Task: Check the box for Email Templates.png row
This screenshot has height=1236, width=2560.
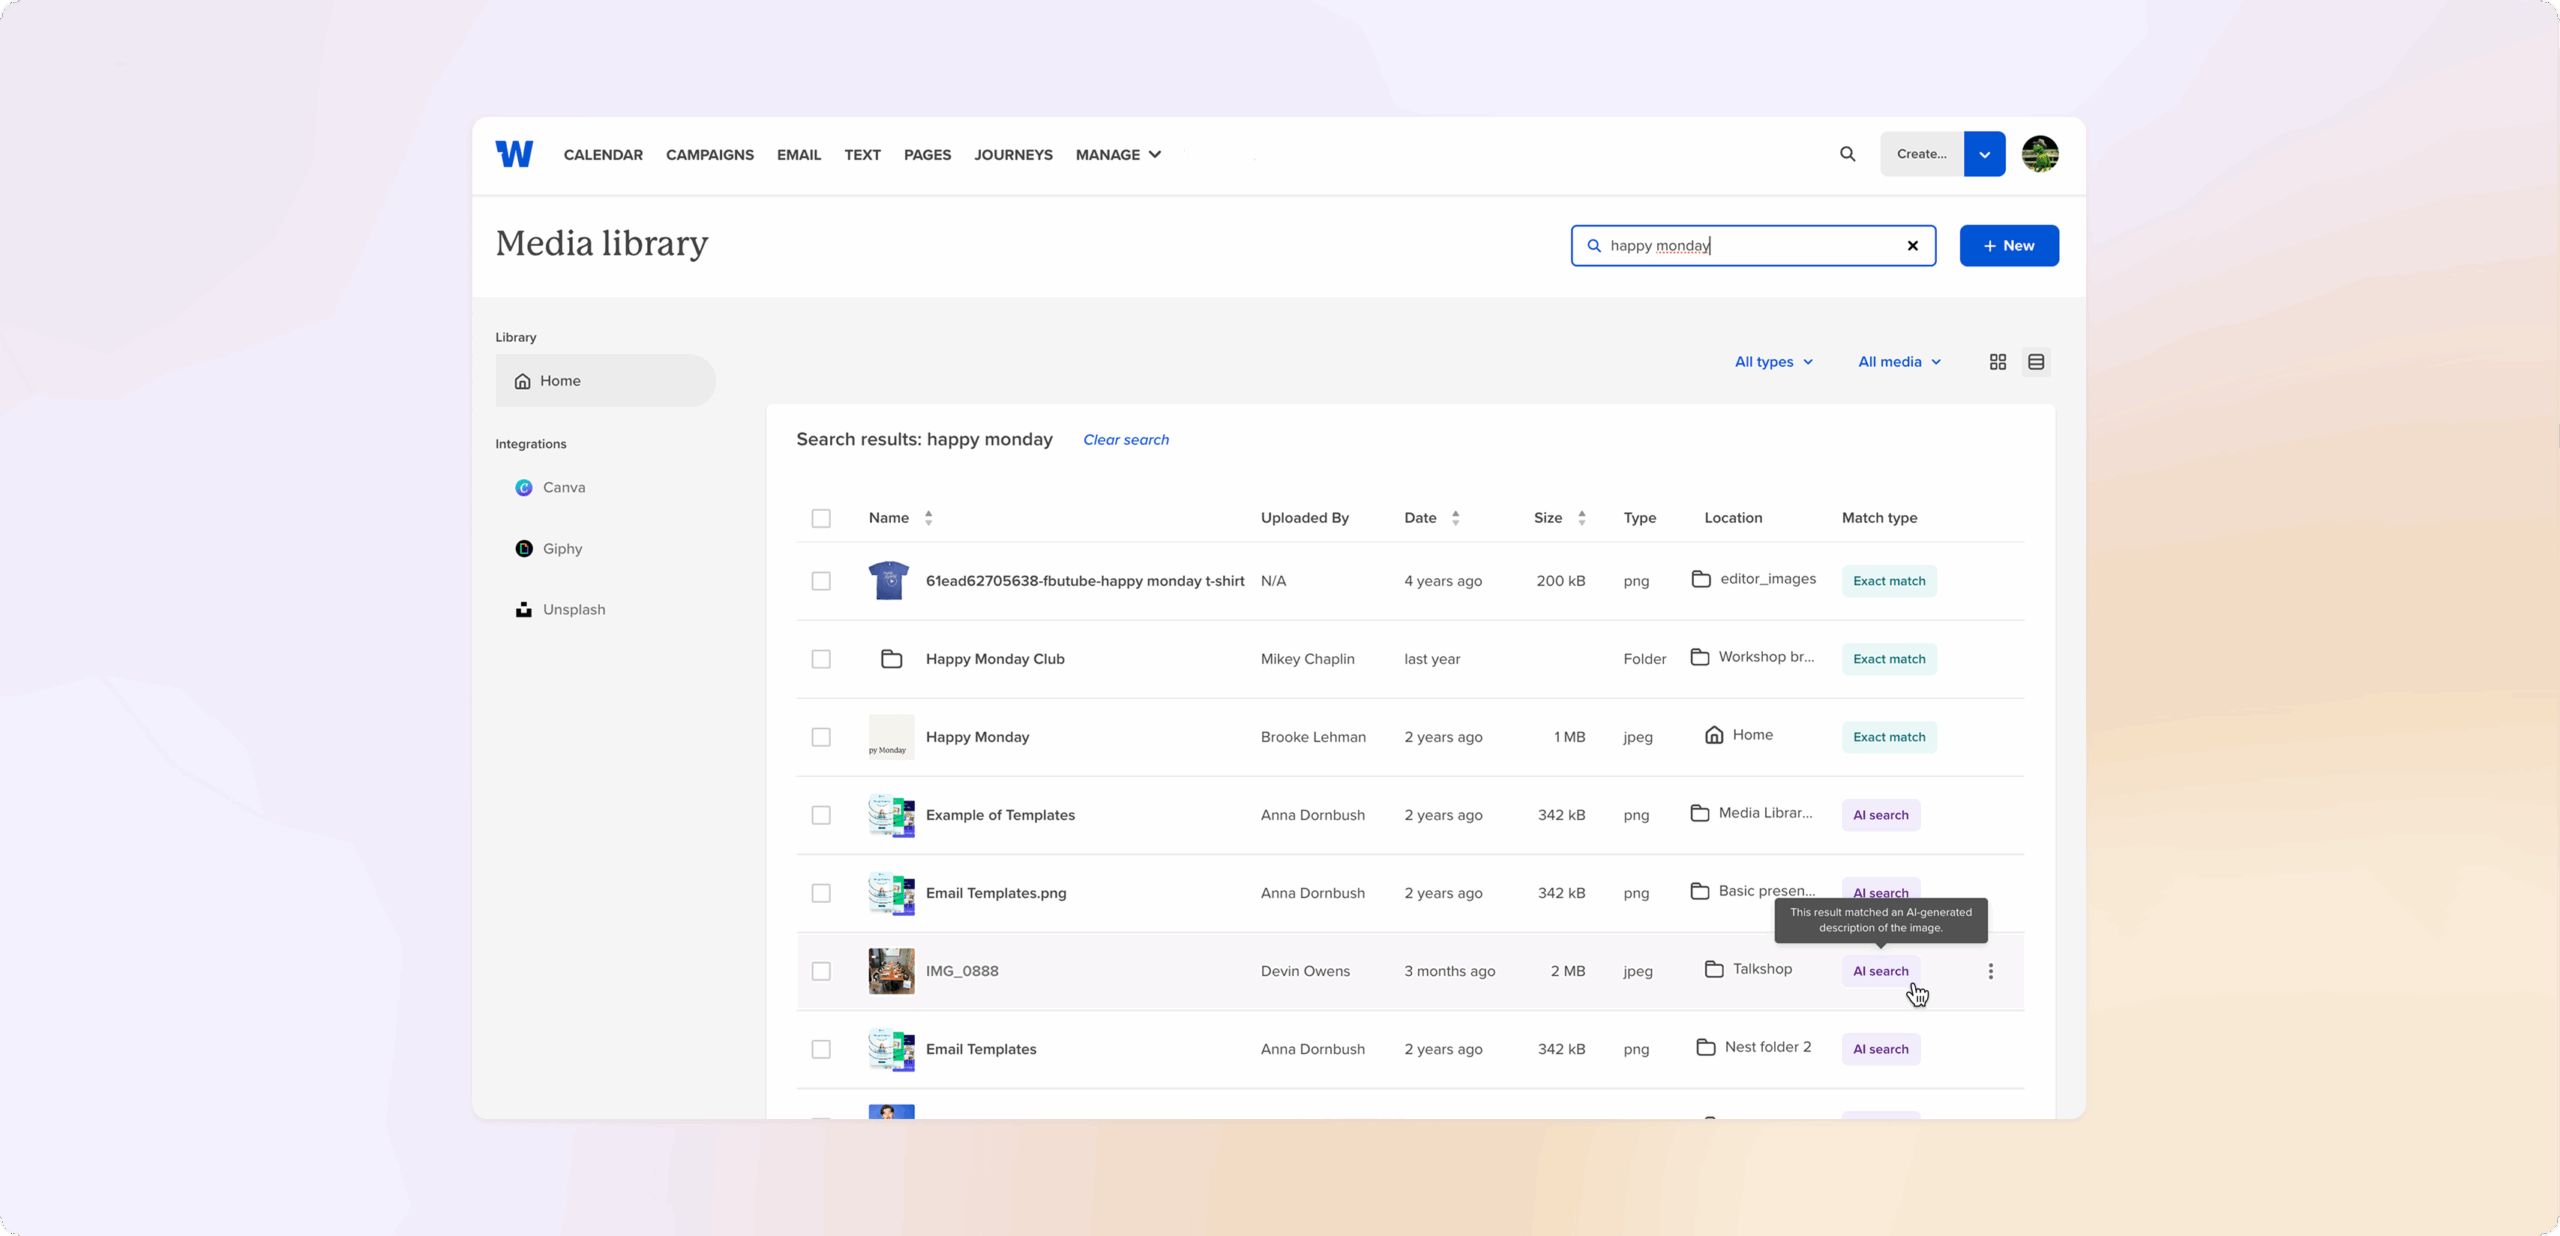Action: [x=821, y=893]
